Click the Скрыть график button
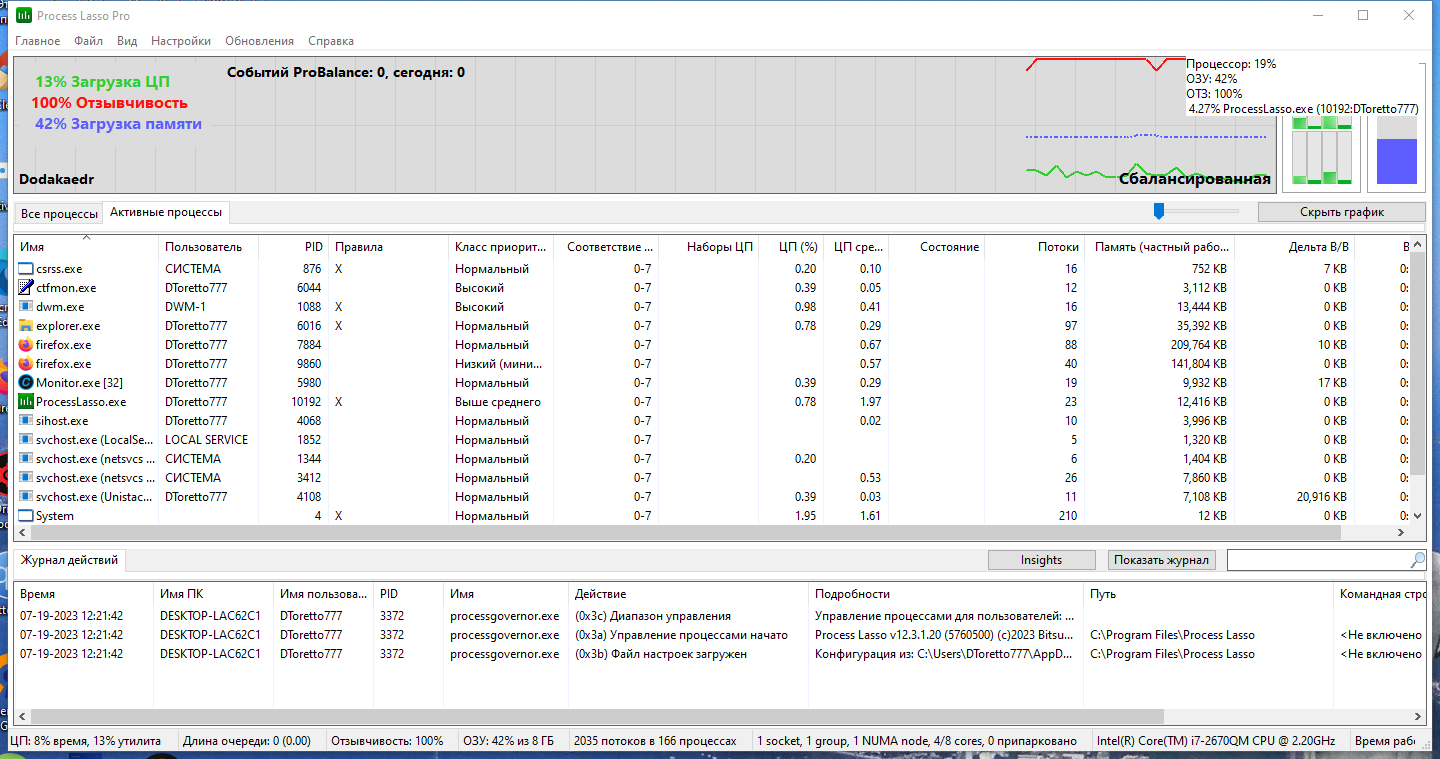Screen dimensions: 1440x759 (1341, 212)
